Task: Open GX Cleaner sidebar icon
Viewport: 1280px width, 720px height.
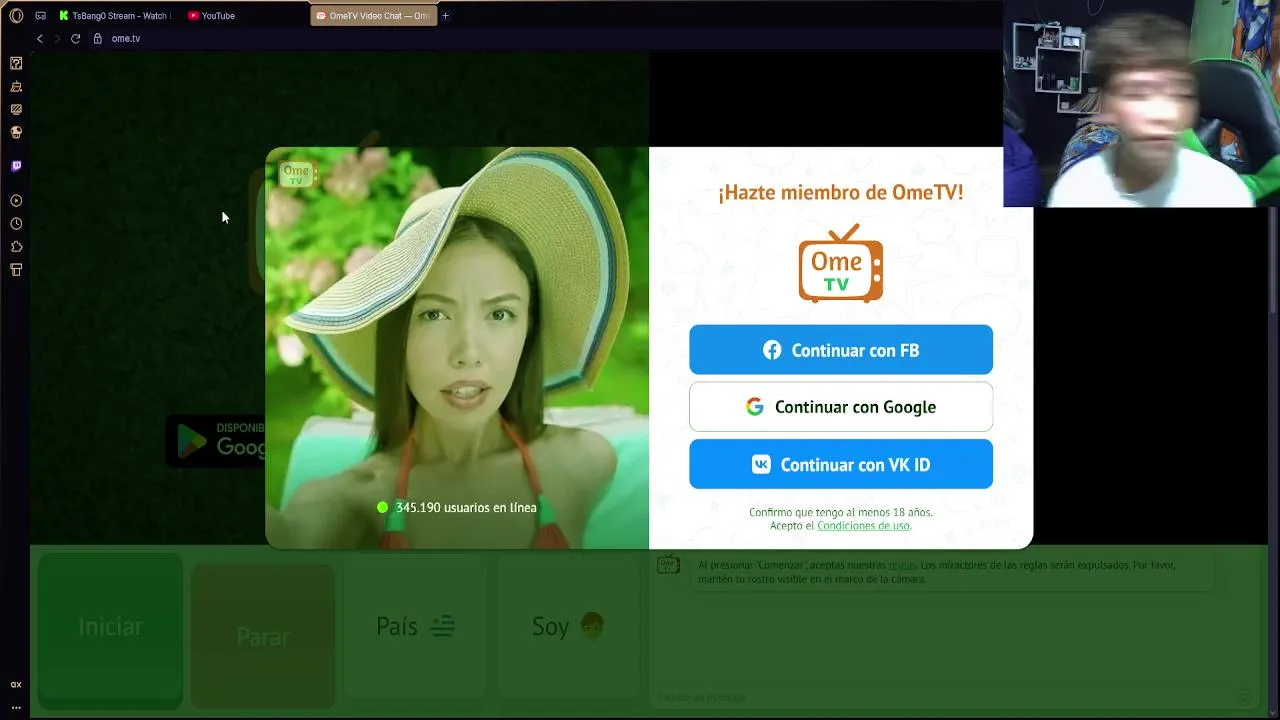Action: pyautogui.click(x=16, y=87)
